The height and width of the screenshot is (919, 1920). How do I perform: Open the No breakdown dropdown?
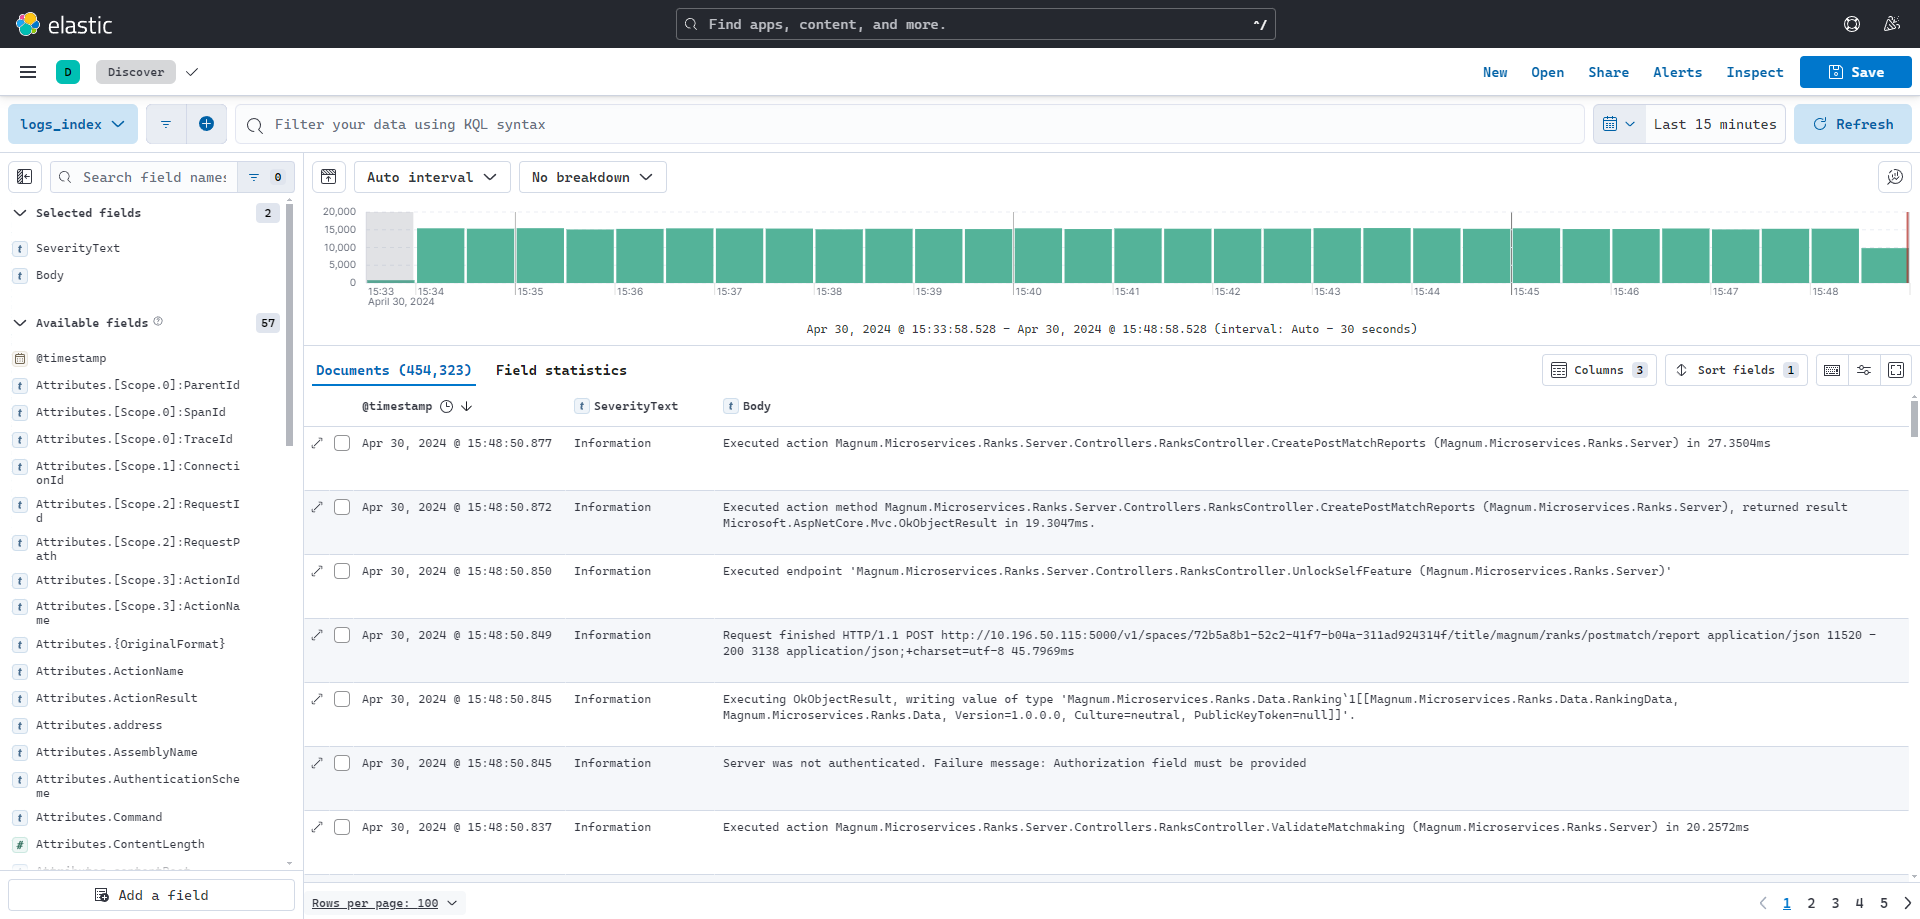592,177
